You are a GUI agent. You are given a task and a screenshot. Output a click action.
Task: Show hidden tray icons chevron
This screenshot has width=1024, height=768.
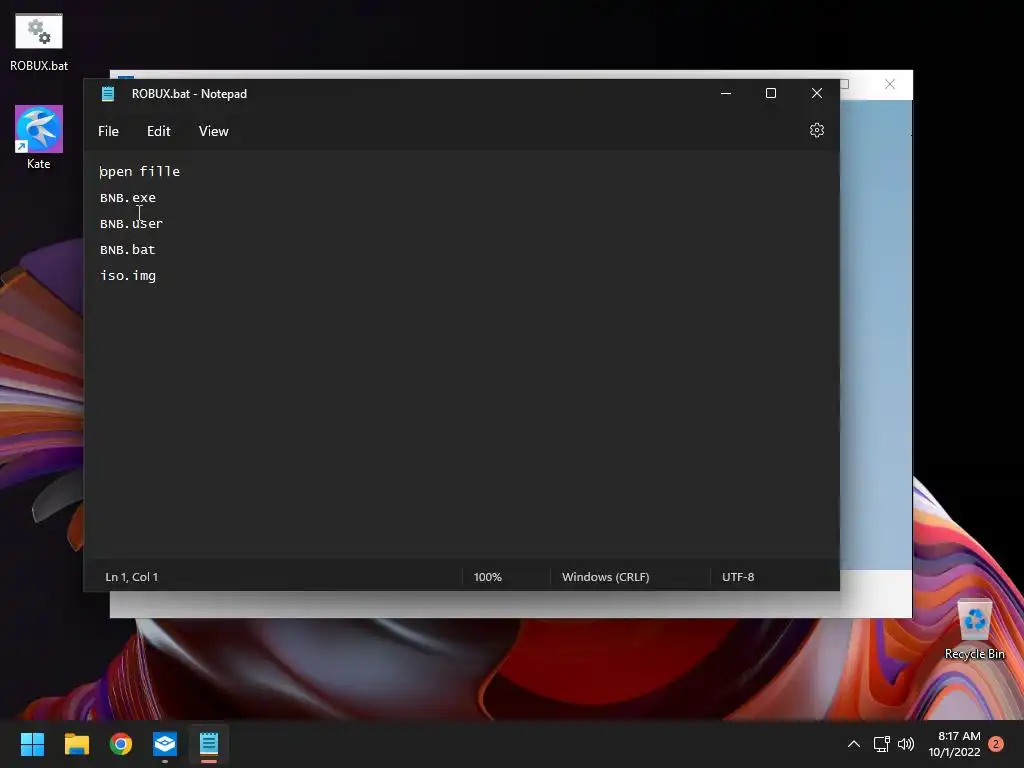(854, 744)
